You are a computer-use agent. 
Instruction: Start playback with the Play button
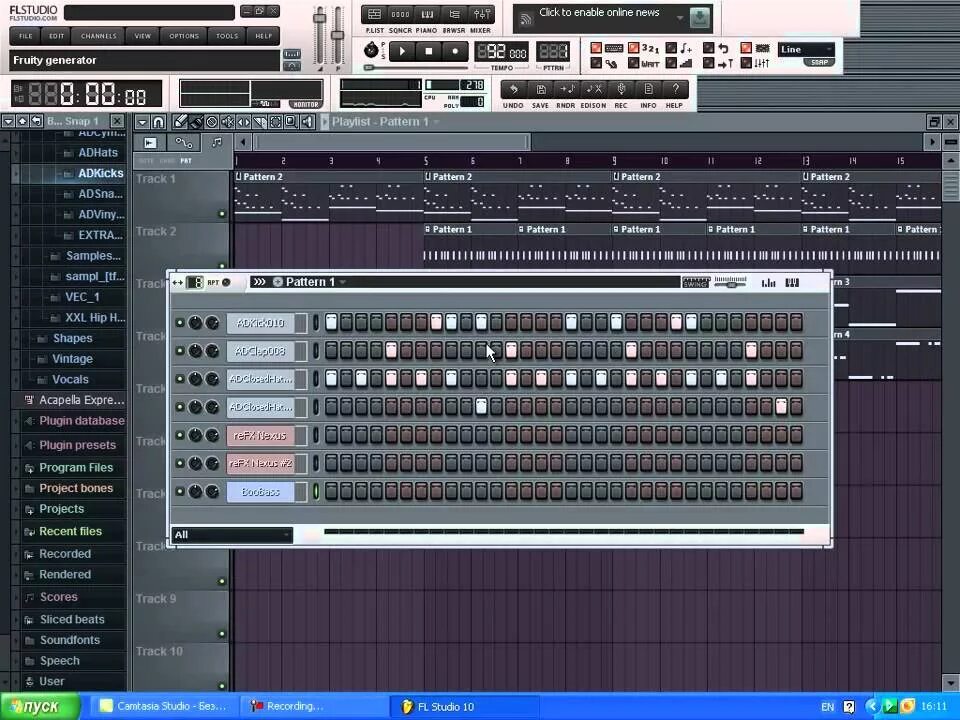pyautogui.click(x=402, y=51)
